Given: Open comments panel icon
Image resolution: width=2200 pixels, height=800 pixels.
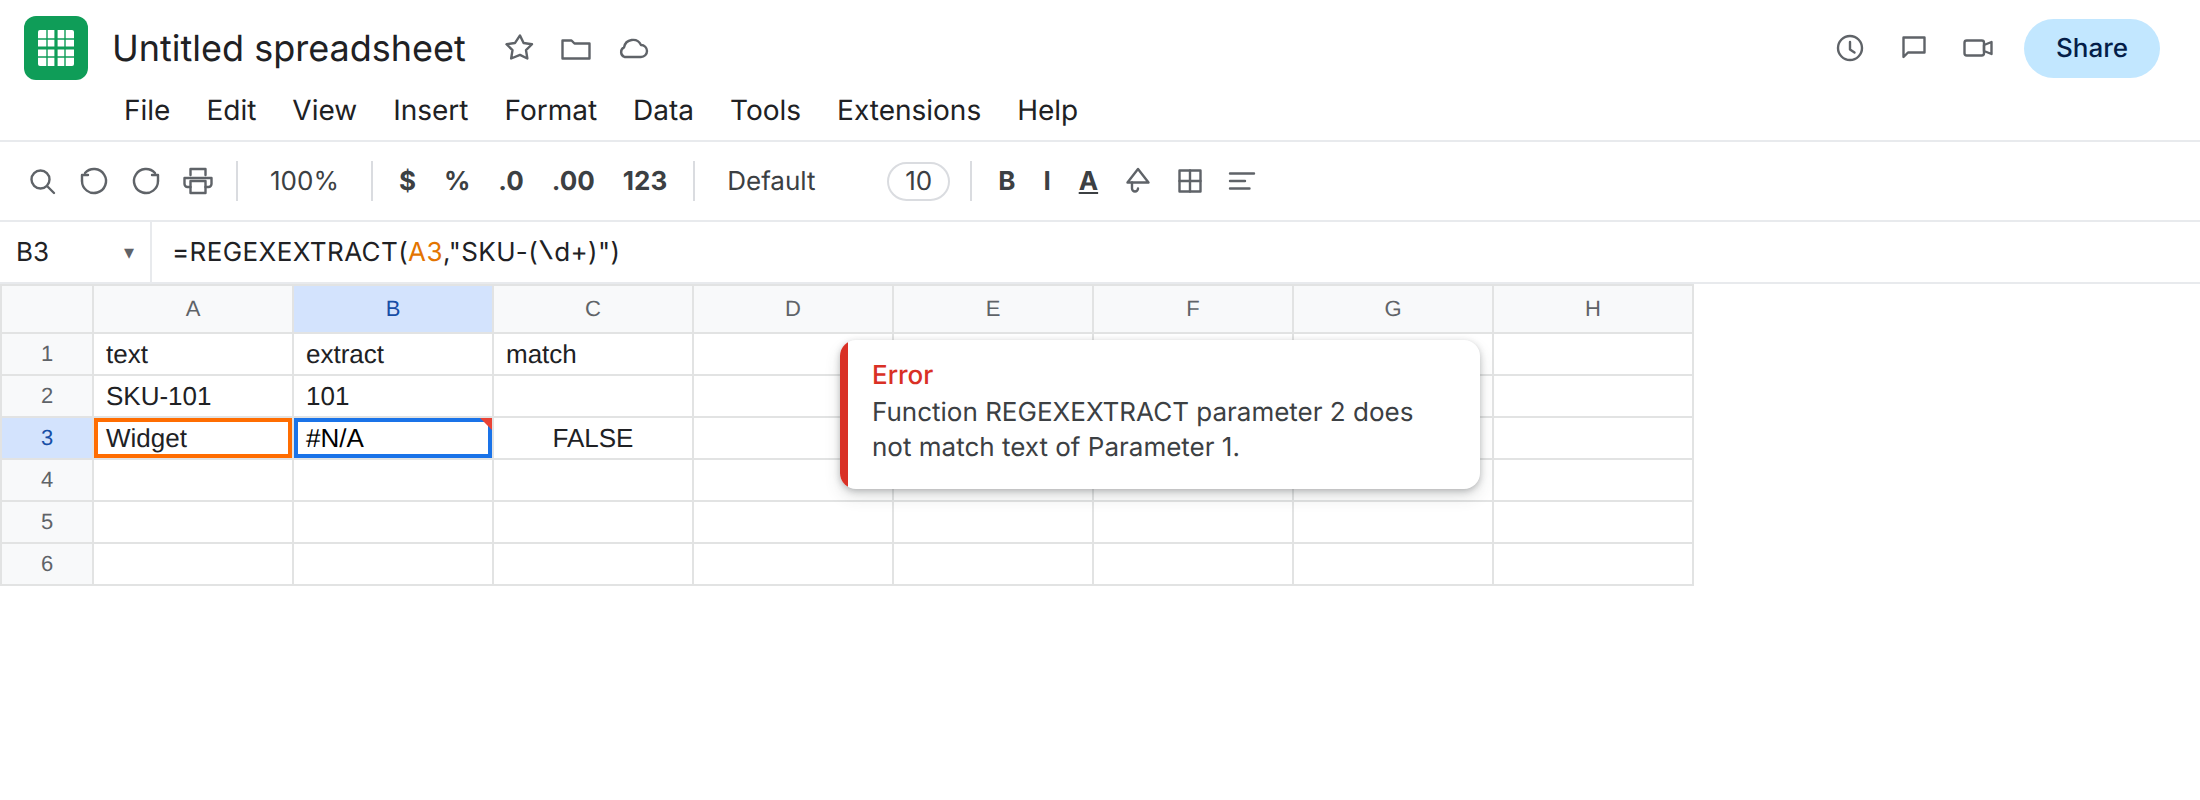Looking at the screenshot, I should [1914, 48].
